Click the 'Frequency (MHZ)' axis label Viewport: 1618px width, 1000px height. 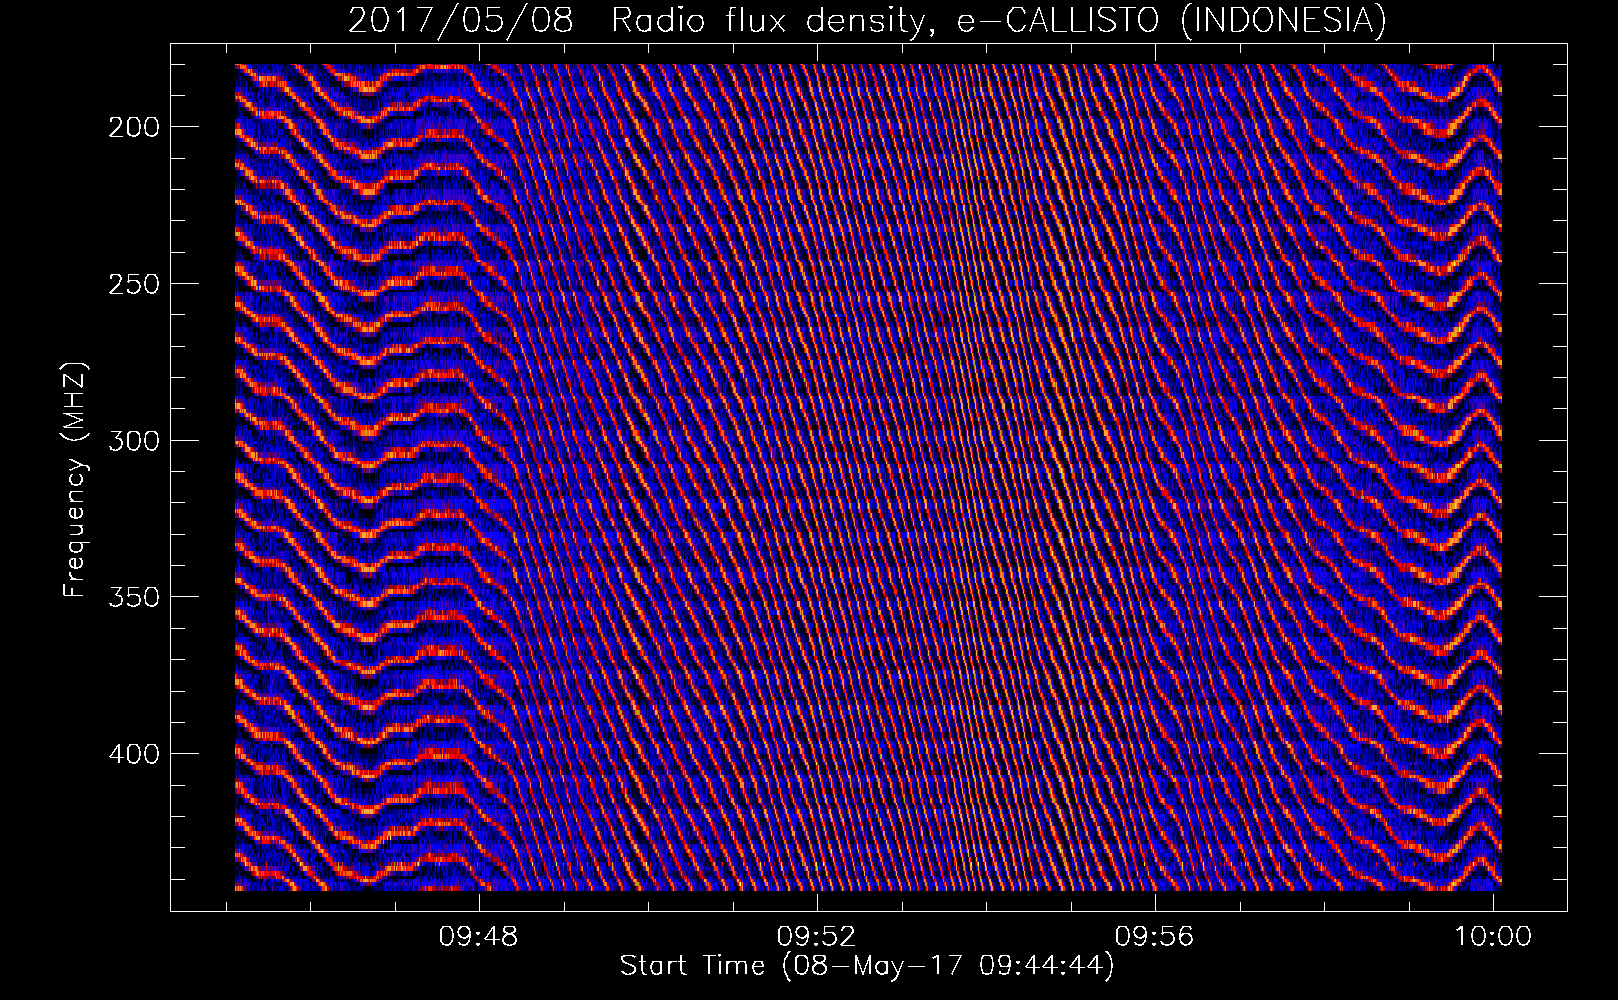(x=75, y=480)
